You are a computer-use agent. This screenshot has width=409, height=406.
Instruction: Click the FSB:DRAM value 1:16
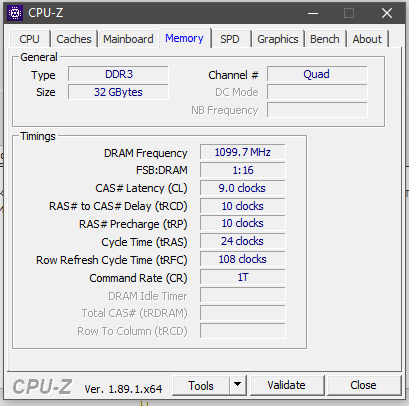point(243,170)
